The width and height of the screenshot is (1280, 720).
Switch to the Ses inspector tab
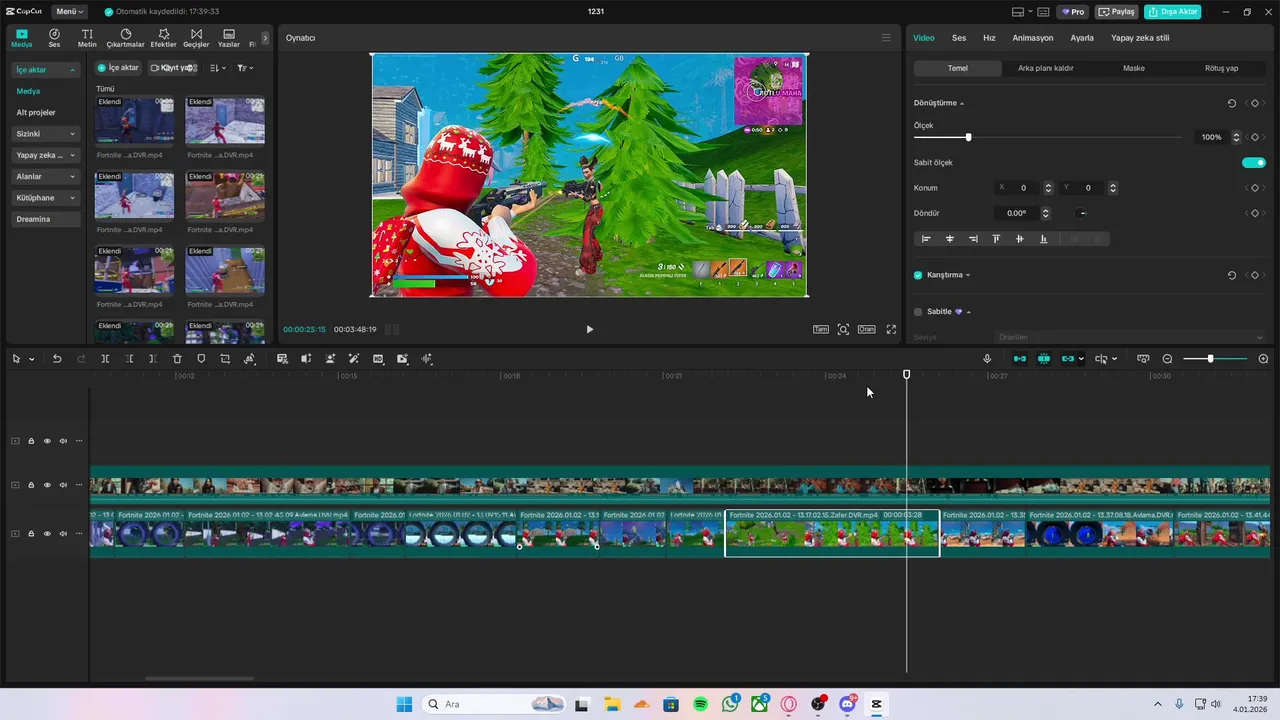(x=959, y=38)
